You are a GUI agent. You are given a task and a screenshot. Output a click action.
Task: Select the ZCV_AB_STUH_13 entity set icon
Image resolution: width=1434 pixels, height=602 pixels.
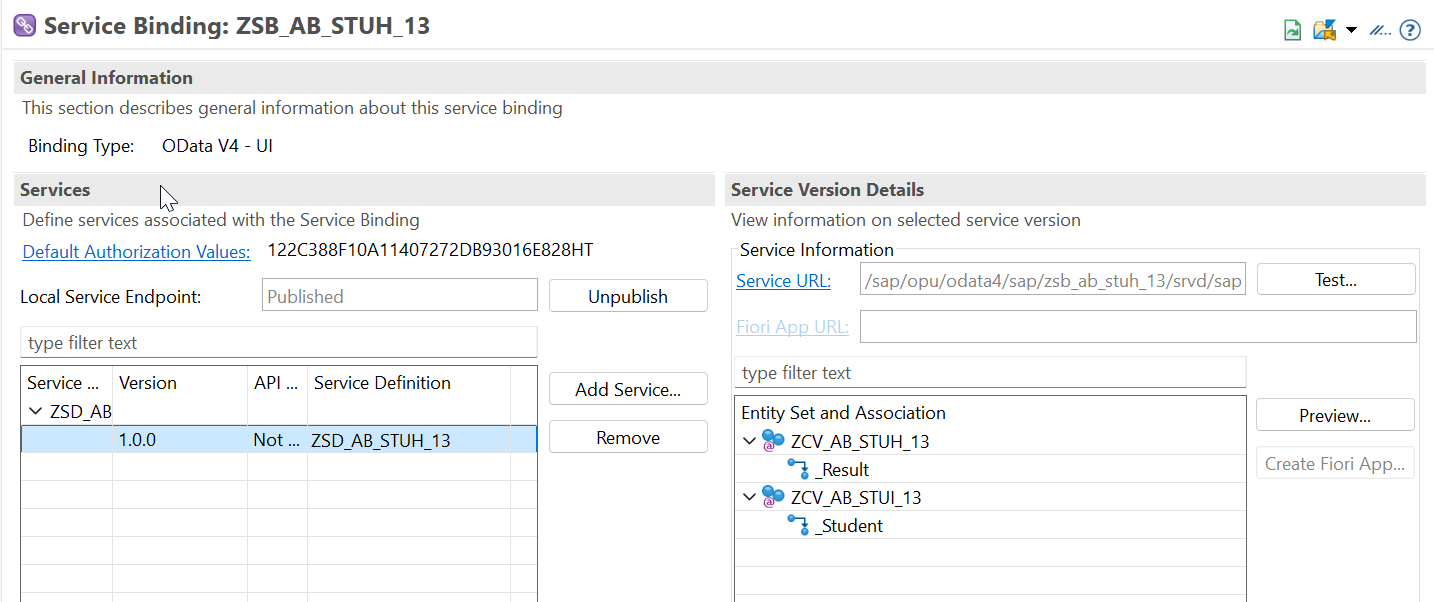point(773,441)
